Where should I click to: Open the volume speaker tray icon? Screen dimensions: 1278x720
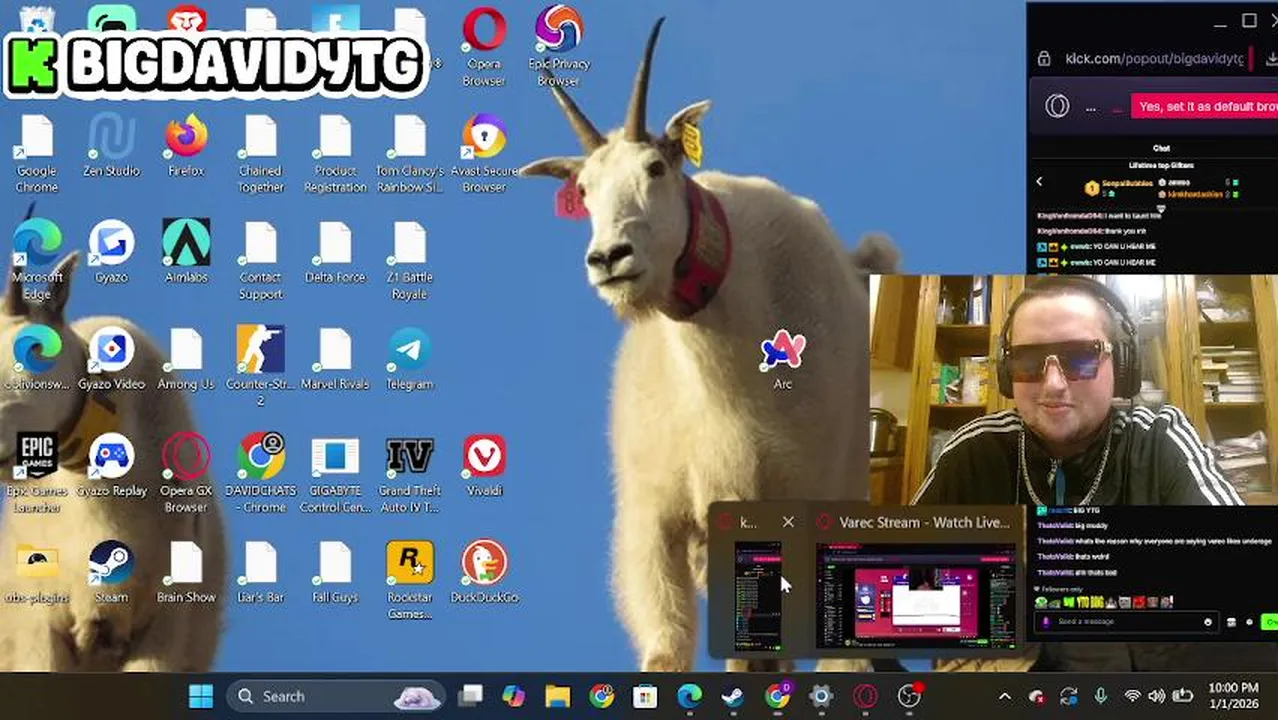1157,696
